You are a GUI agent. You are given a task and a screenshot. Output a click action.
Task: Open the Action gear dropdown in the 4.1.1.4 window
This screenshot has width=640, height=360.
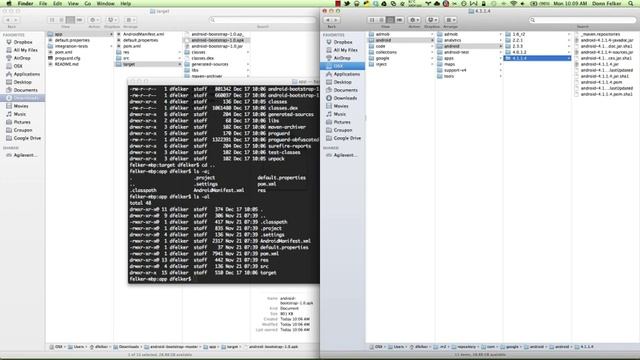tap(414, 20)
